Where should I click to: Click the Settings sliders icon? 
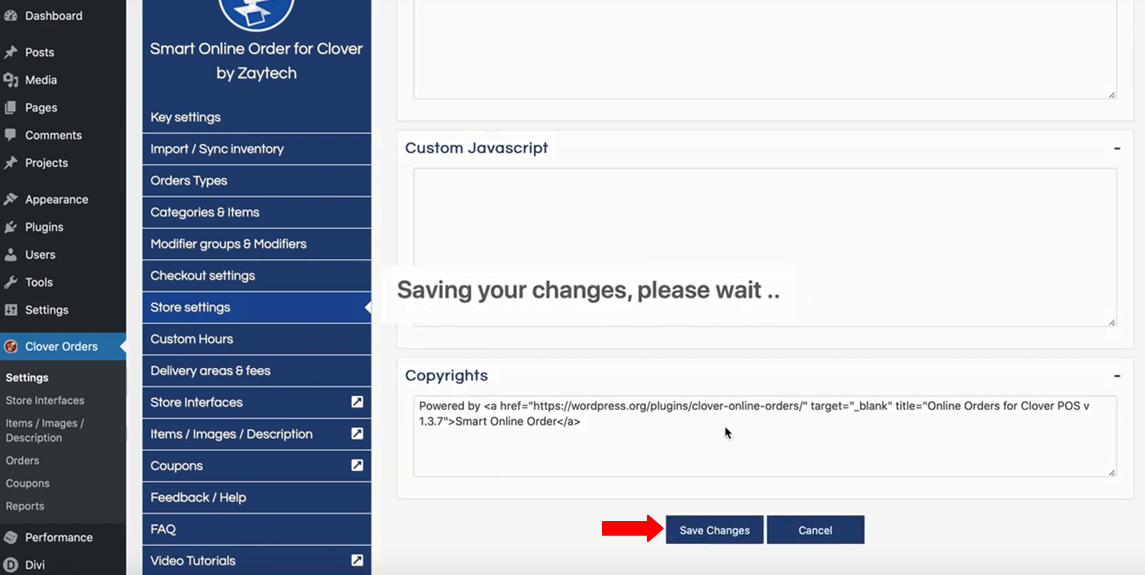(x=10, y=310)
